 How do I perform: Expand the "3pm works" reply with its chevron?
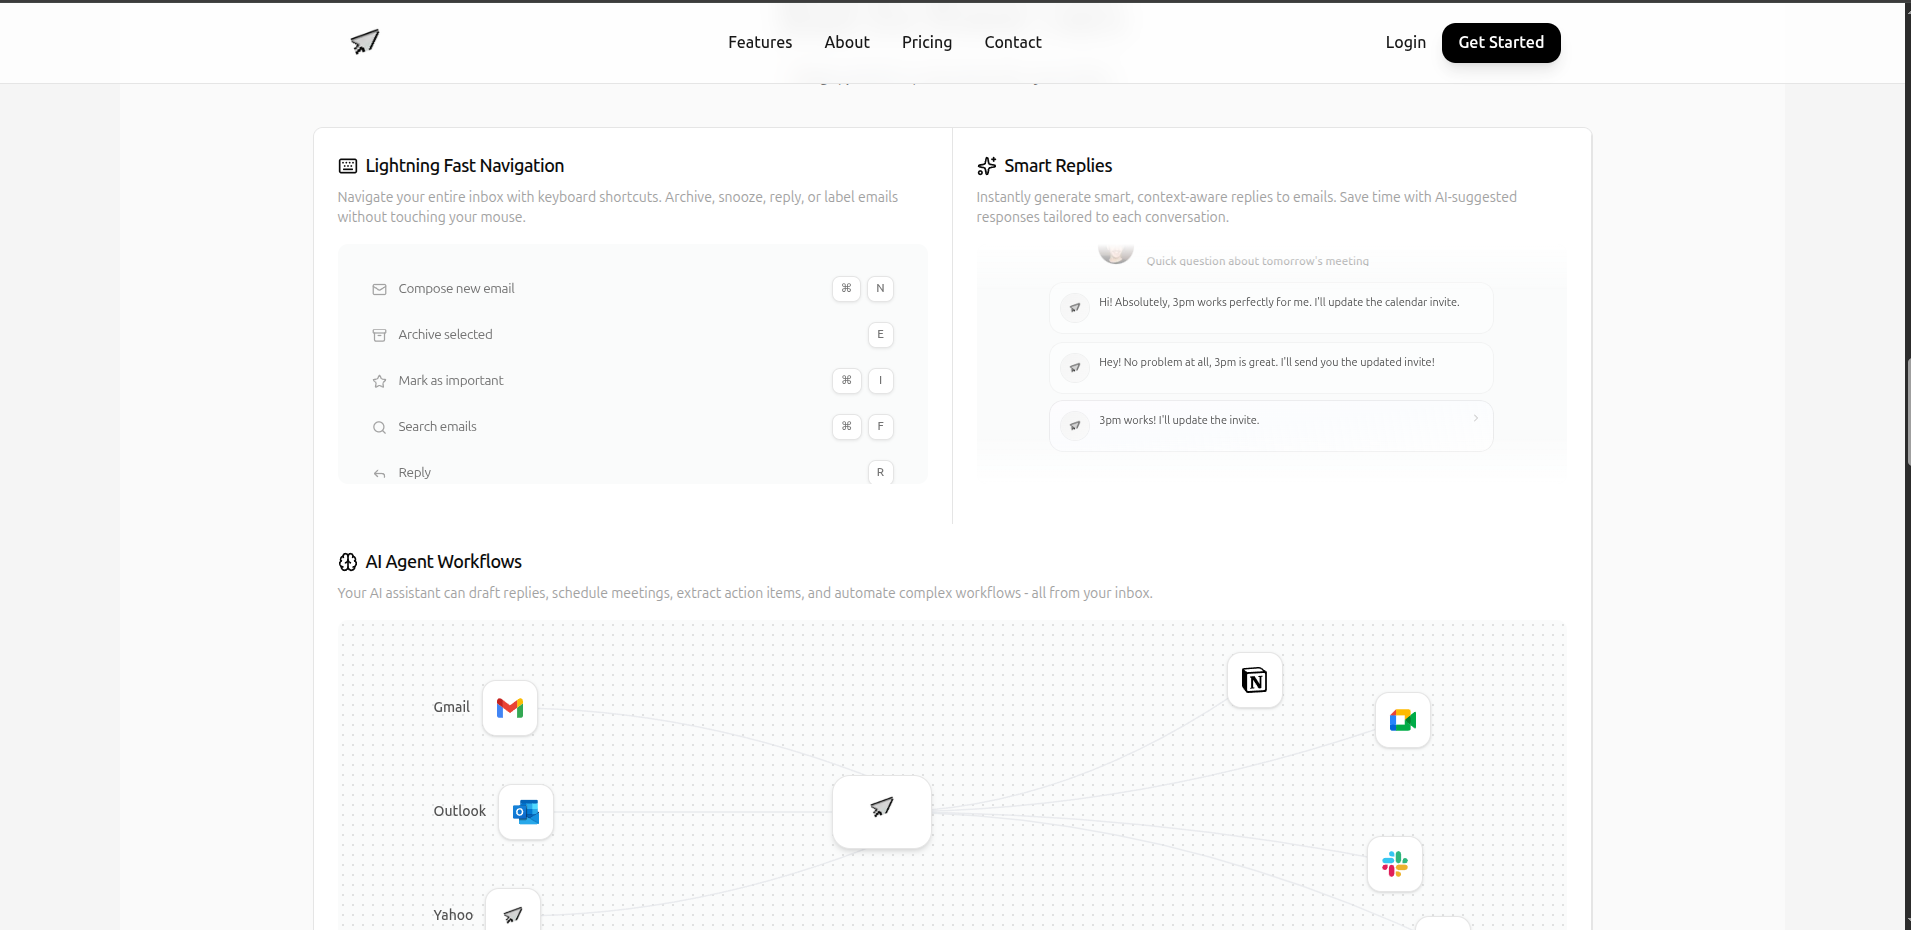[1476, 418]
